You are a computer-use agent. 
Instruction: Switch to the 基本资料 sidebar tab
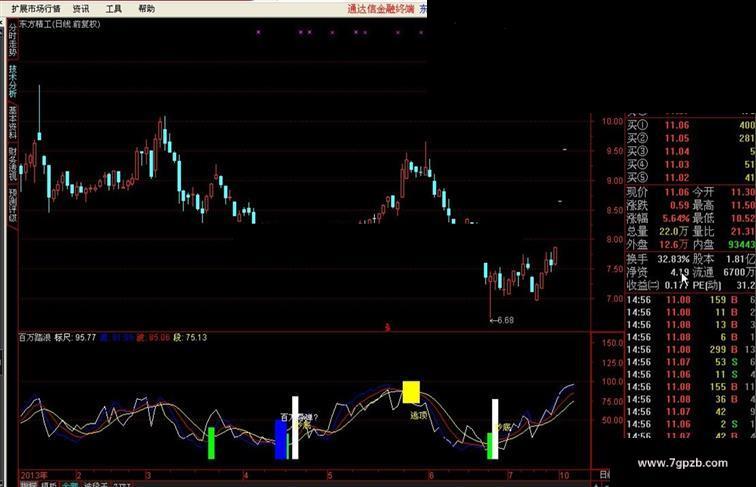tap(13, 122)
